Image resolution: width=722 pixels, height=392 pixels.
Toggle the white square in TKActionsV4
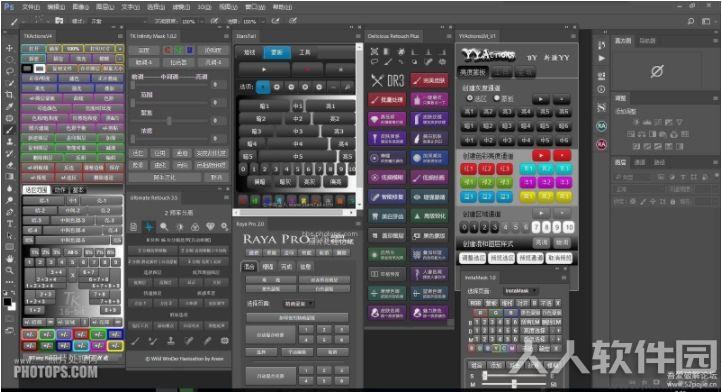pyautogui.click(x=40, y=69)
